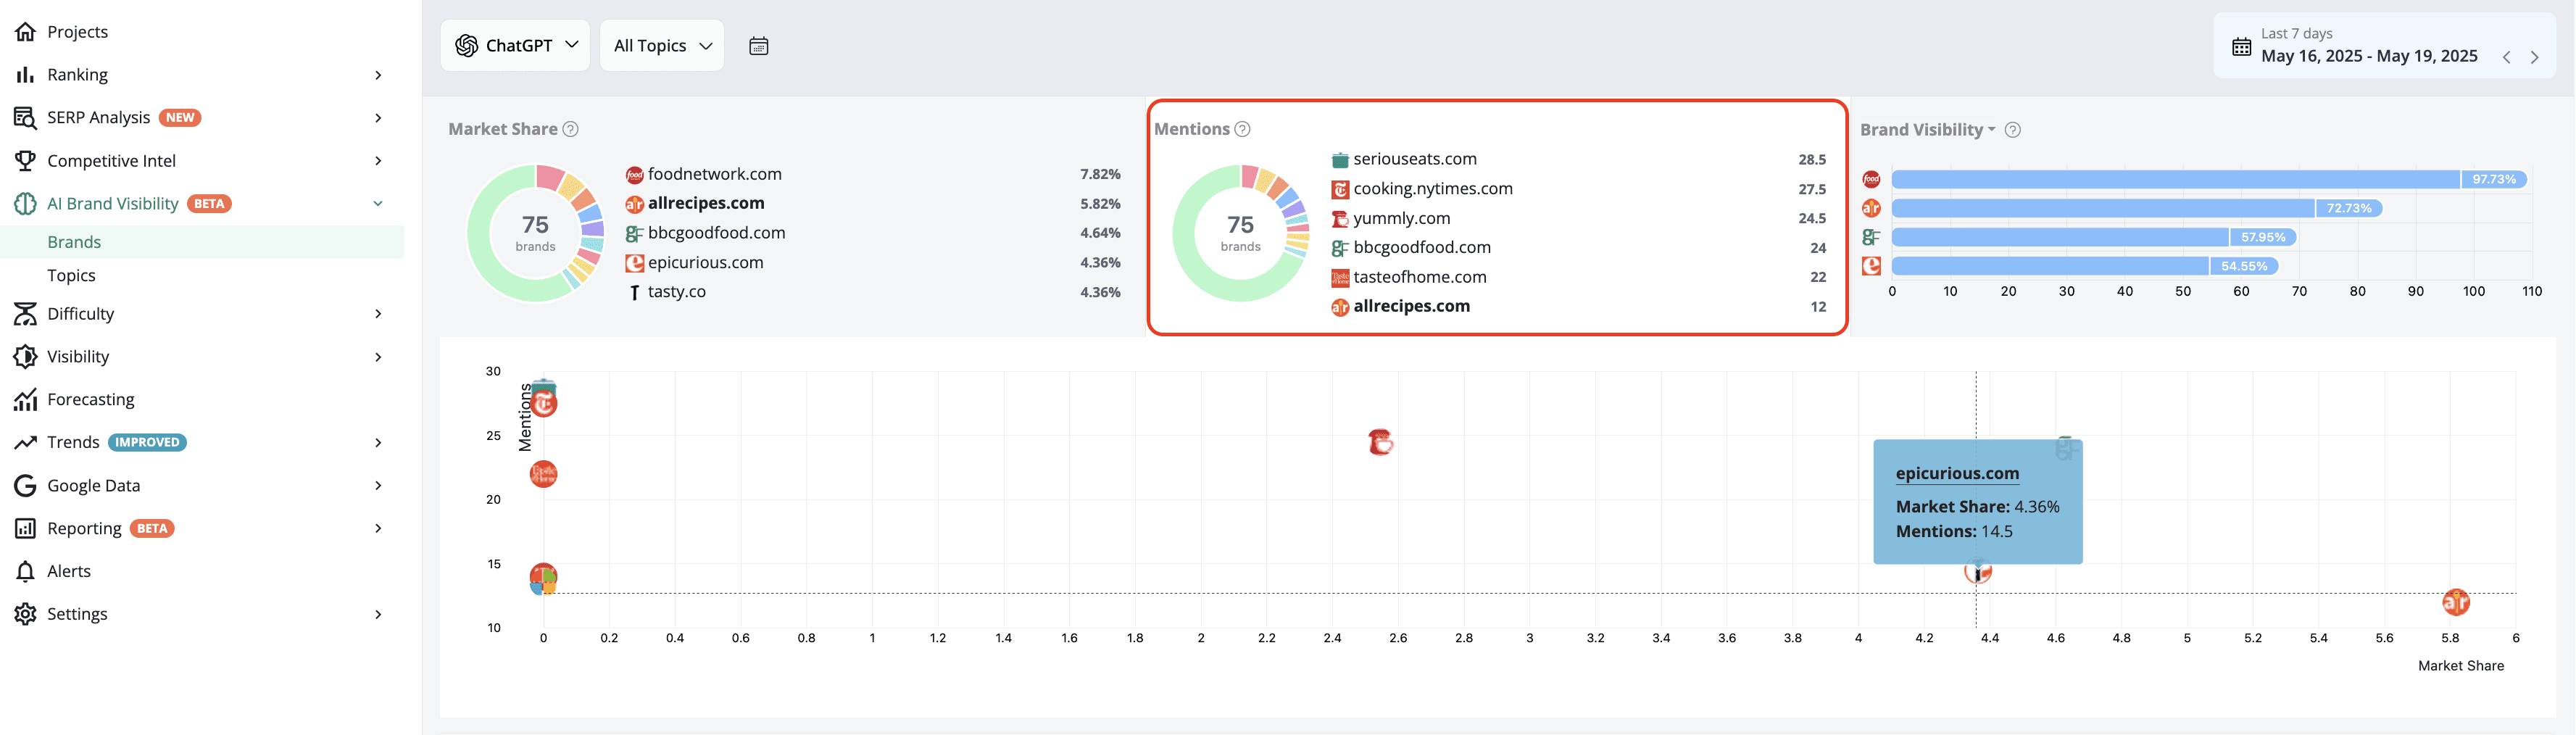Go to next date range arrow
Image resolution: width=2576 pixels, height=735 pixels.
tap(2534, 57)
